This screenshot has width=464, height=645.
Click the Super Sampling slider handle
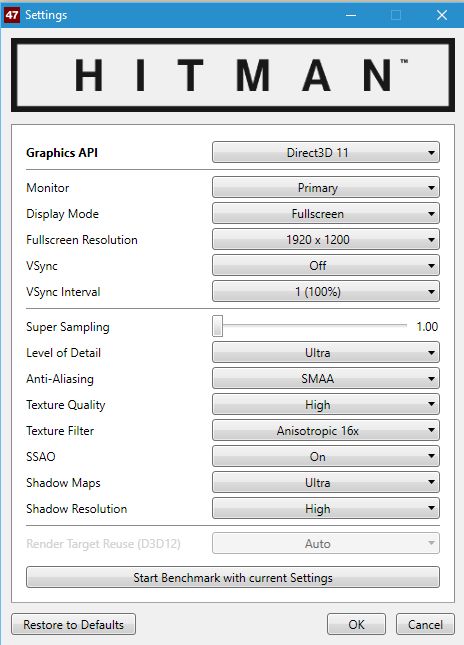click(218, 326)
